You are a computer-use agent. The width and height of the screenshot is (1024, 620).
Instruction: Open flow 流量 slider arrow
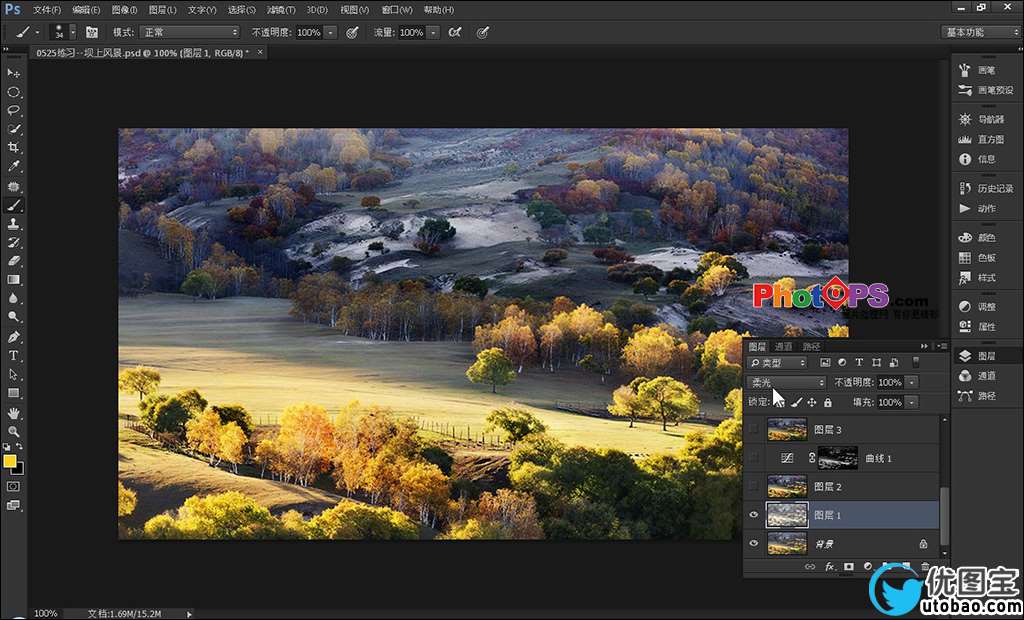433,32
